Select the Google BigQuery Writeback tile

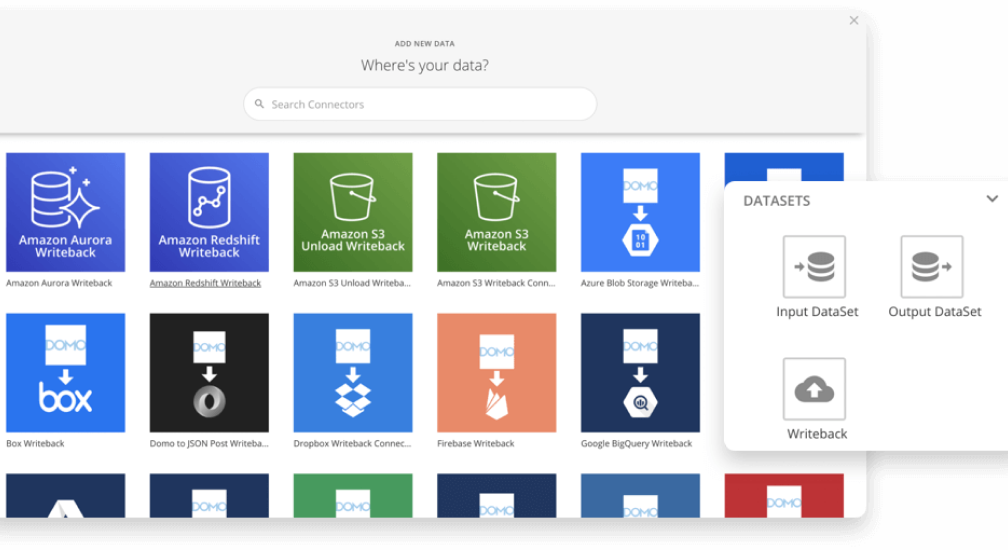[640, 373]
